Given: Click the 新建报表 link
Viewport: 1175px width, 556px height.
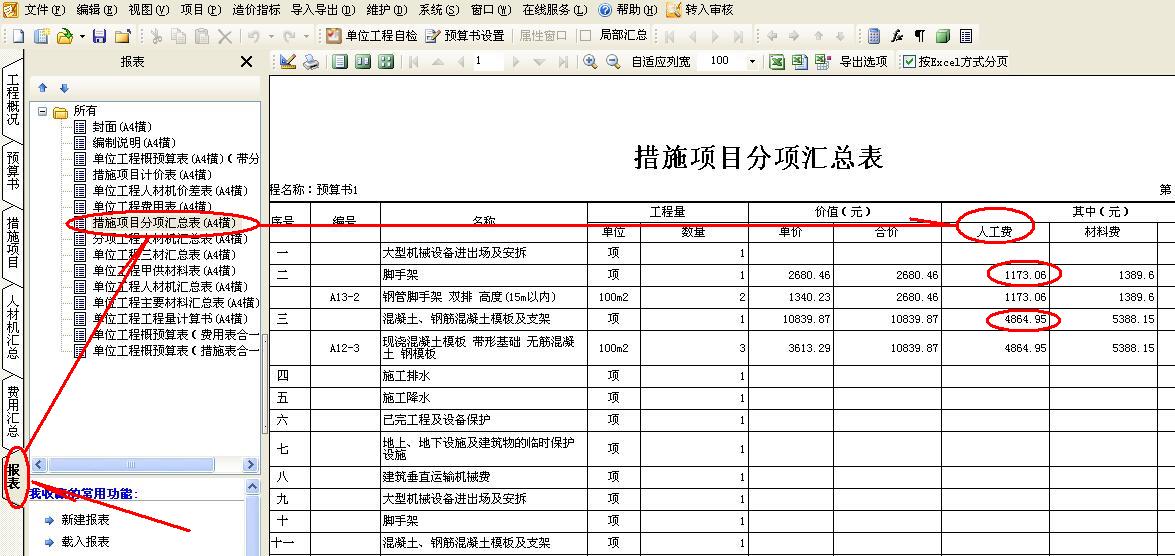Looking at the screenshot, I should (x=85, y=520).
